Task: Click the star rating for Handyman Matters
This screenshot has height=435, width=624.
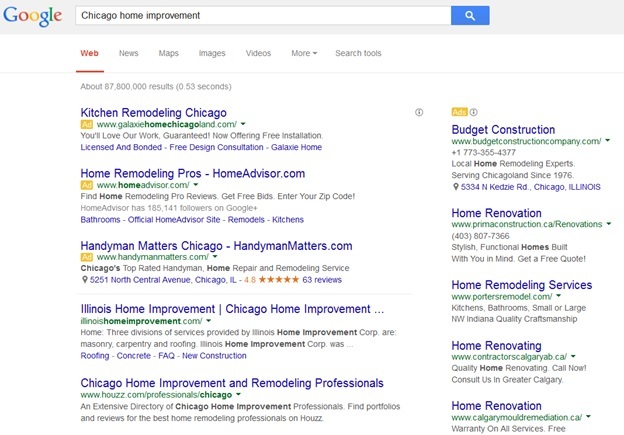Action: pyautogui.click(x=279, y=279)
